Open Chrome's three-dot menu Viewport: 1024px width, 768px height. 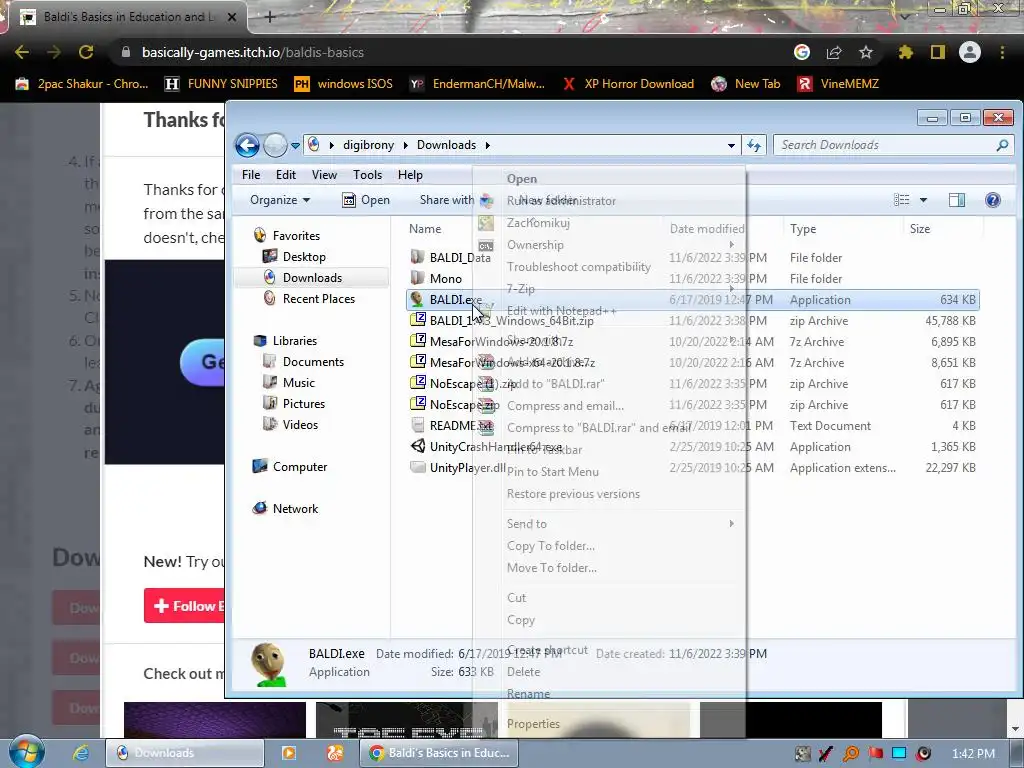pyautogui.click(x=1002, y=52)
